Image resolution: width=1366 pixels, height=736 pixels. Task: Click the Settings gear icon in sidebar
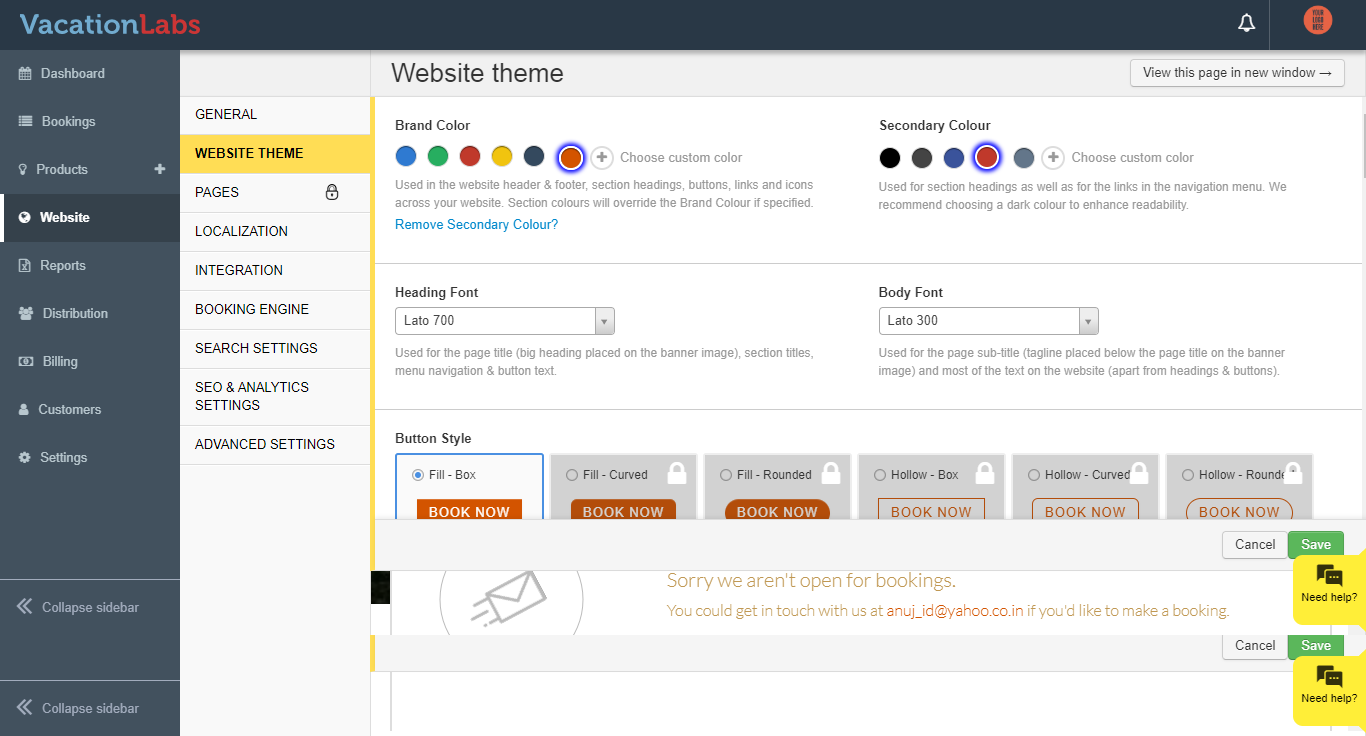(25, 457)
